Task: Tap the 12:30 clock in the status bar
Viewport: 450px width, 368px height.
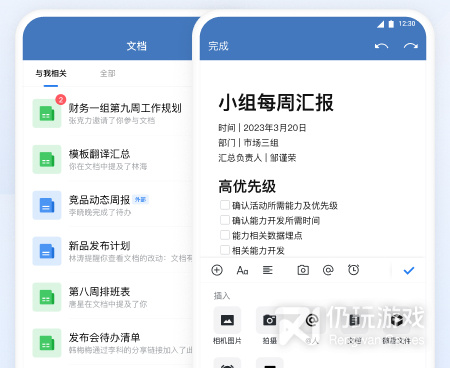Action: pyautogui.click(x=407, y=24)
